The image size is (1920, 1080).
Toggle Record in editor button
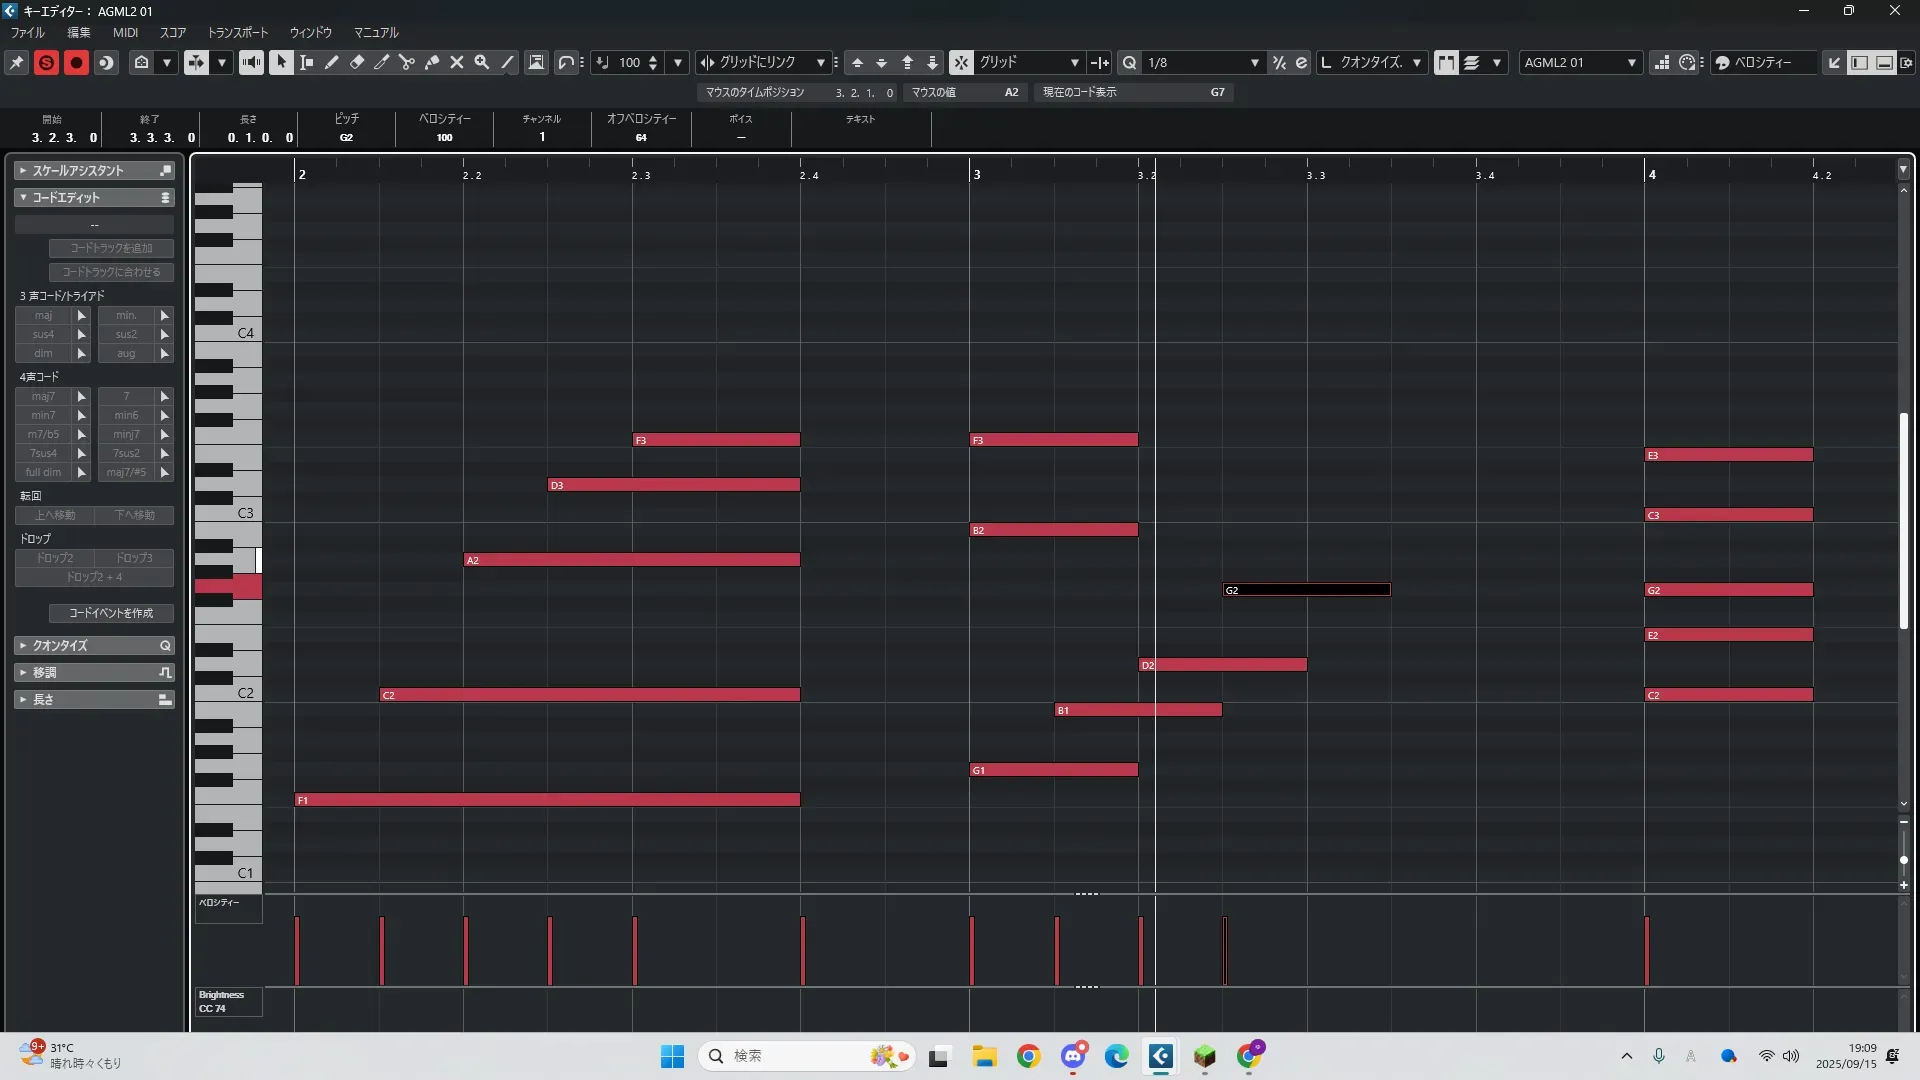(76, 62)
